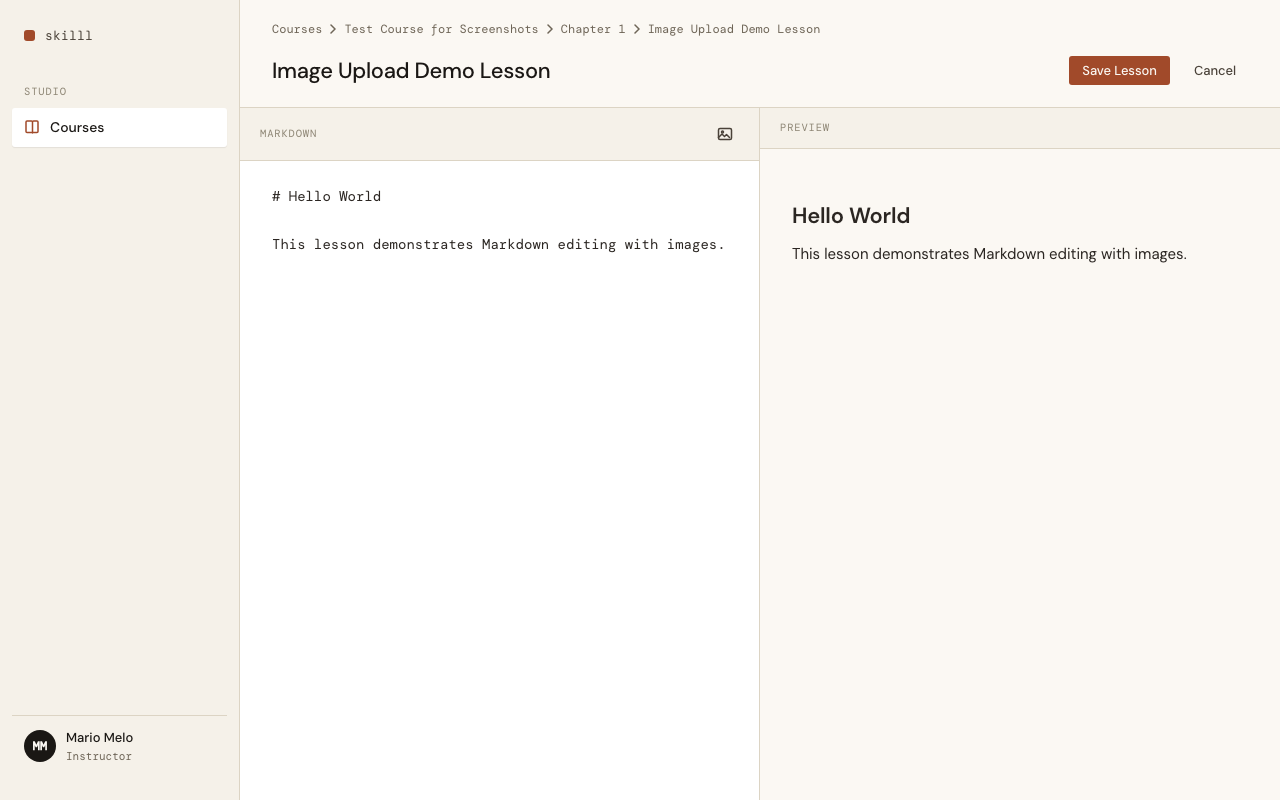This screenshot has width=1280, height=800.
Task: Click the Image Upload Demo Lesson page title
Action: coord(411,71)
